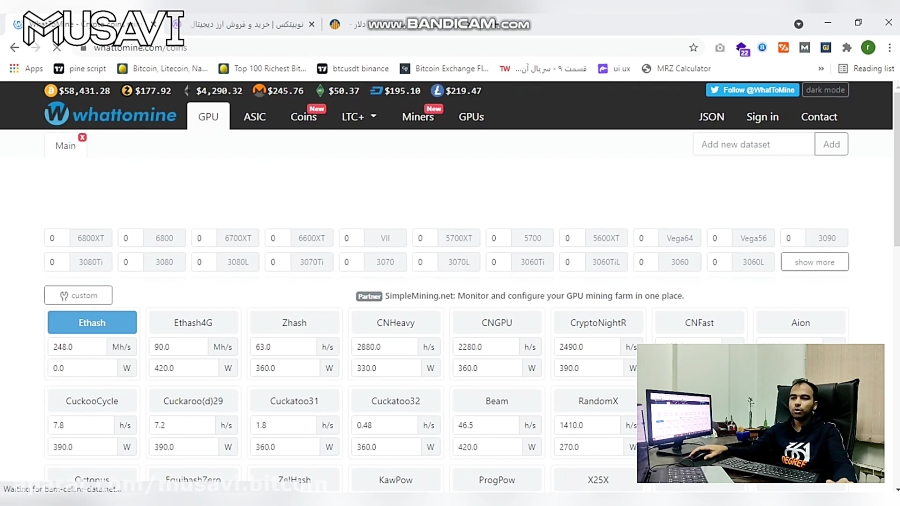Viewport: 900px width, 506px height.
Task: Click the Dash price ticker icon
Action: coord(376,91)
